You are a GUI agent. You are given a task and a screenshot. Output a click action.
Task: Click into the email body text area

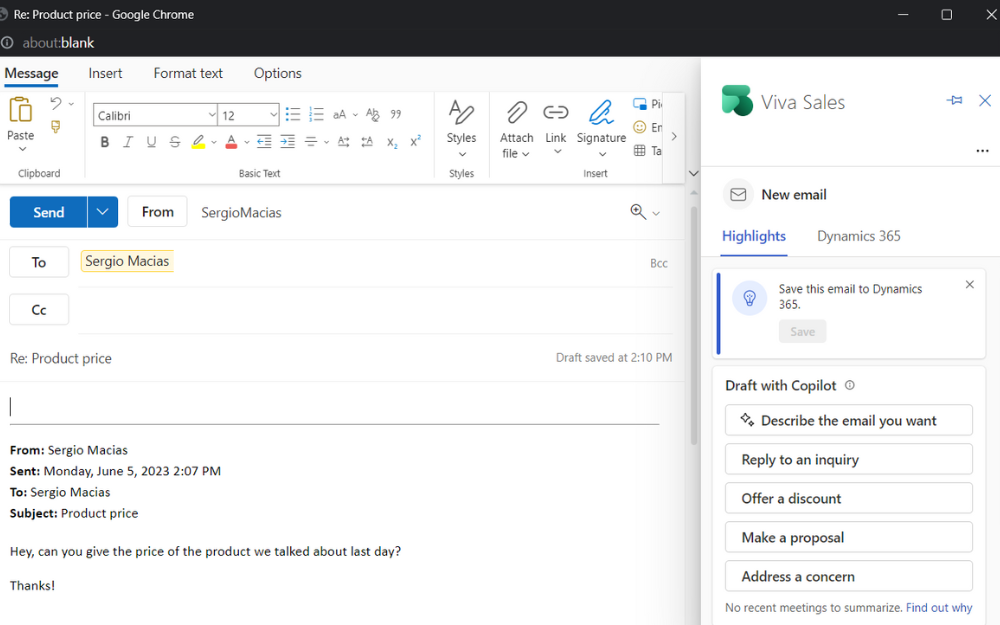(335, 407)
